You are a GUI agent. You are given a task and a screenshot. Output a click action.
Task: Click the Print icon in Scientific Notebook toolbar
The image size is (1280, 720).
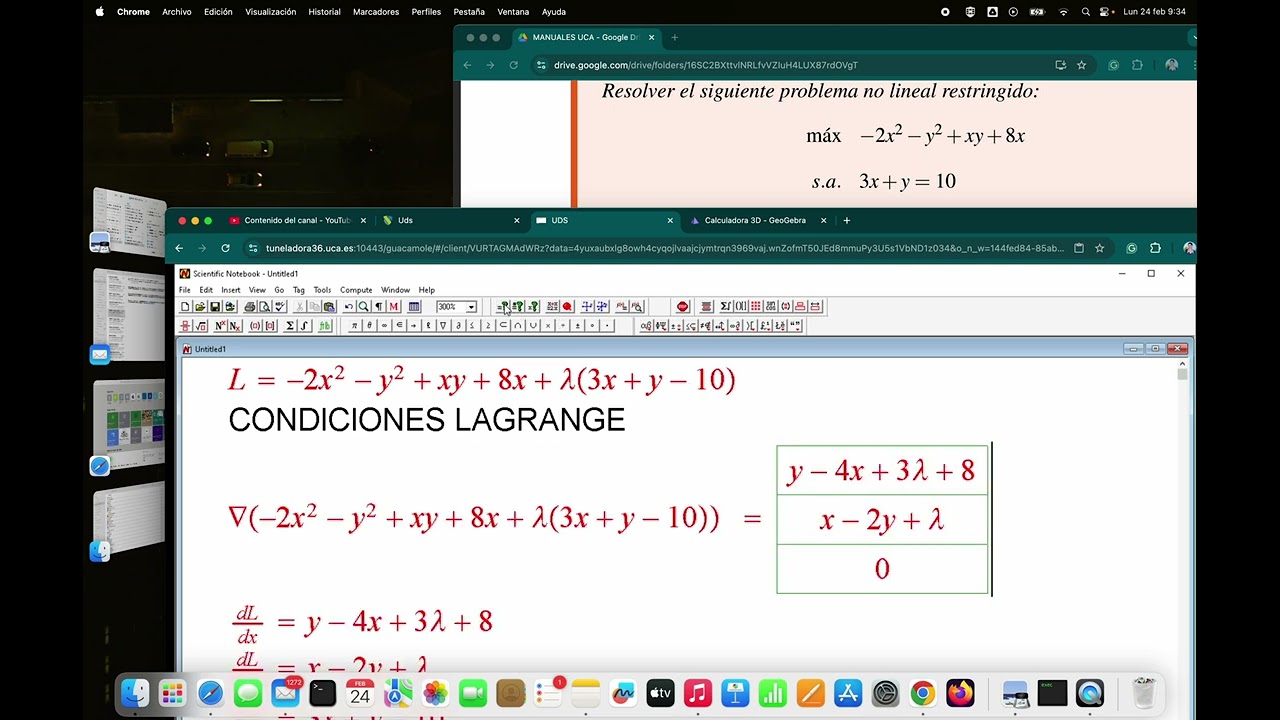click(x=250, y=306)
